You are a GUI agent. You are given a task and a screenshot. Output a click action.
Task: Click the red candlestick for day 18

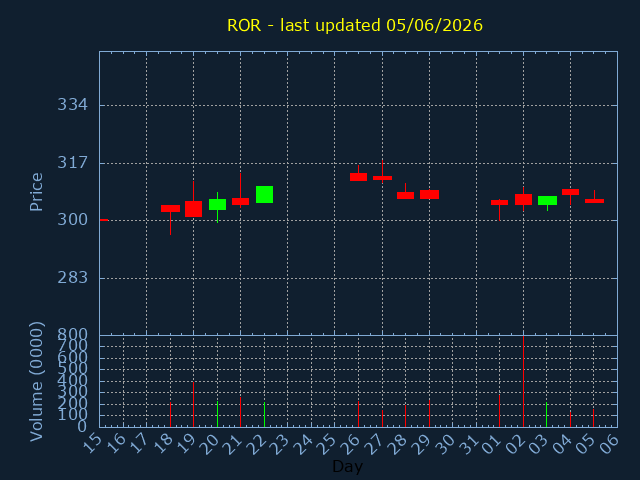(x=170, y=209)
